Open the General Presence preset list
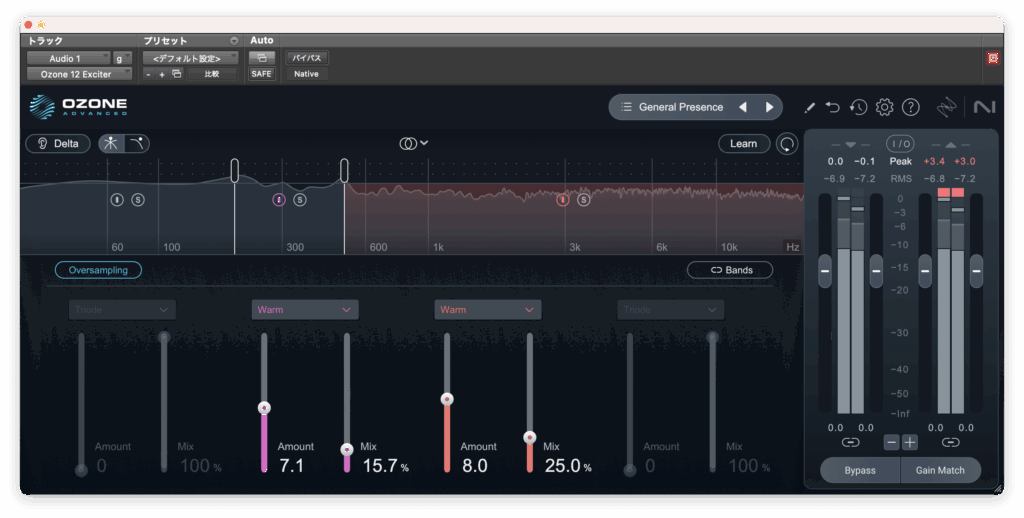The image size is (1024, 518). [x=670, y=107]
